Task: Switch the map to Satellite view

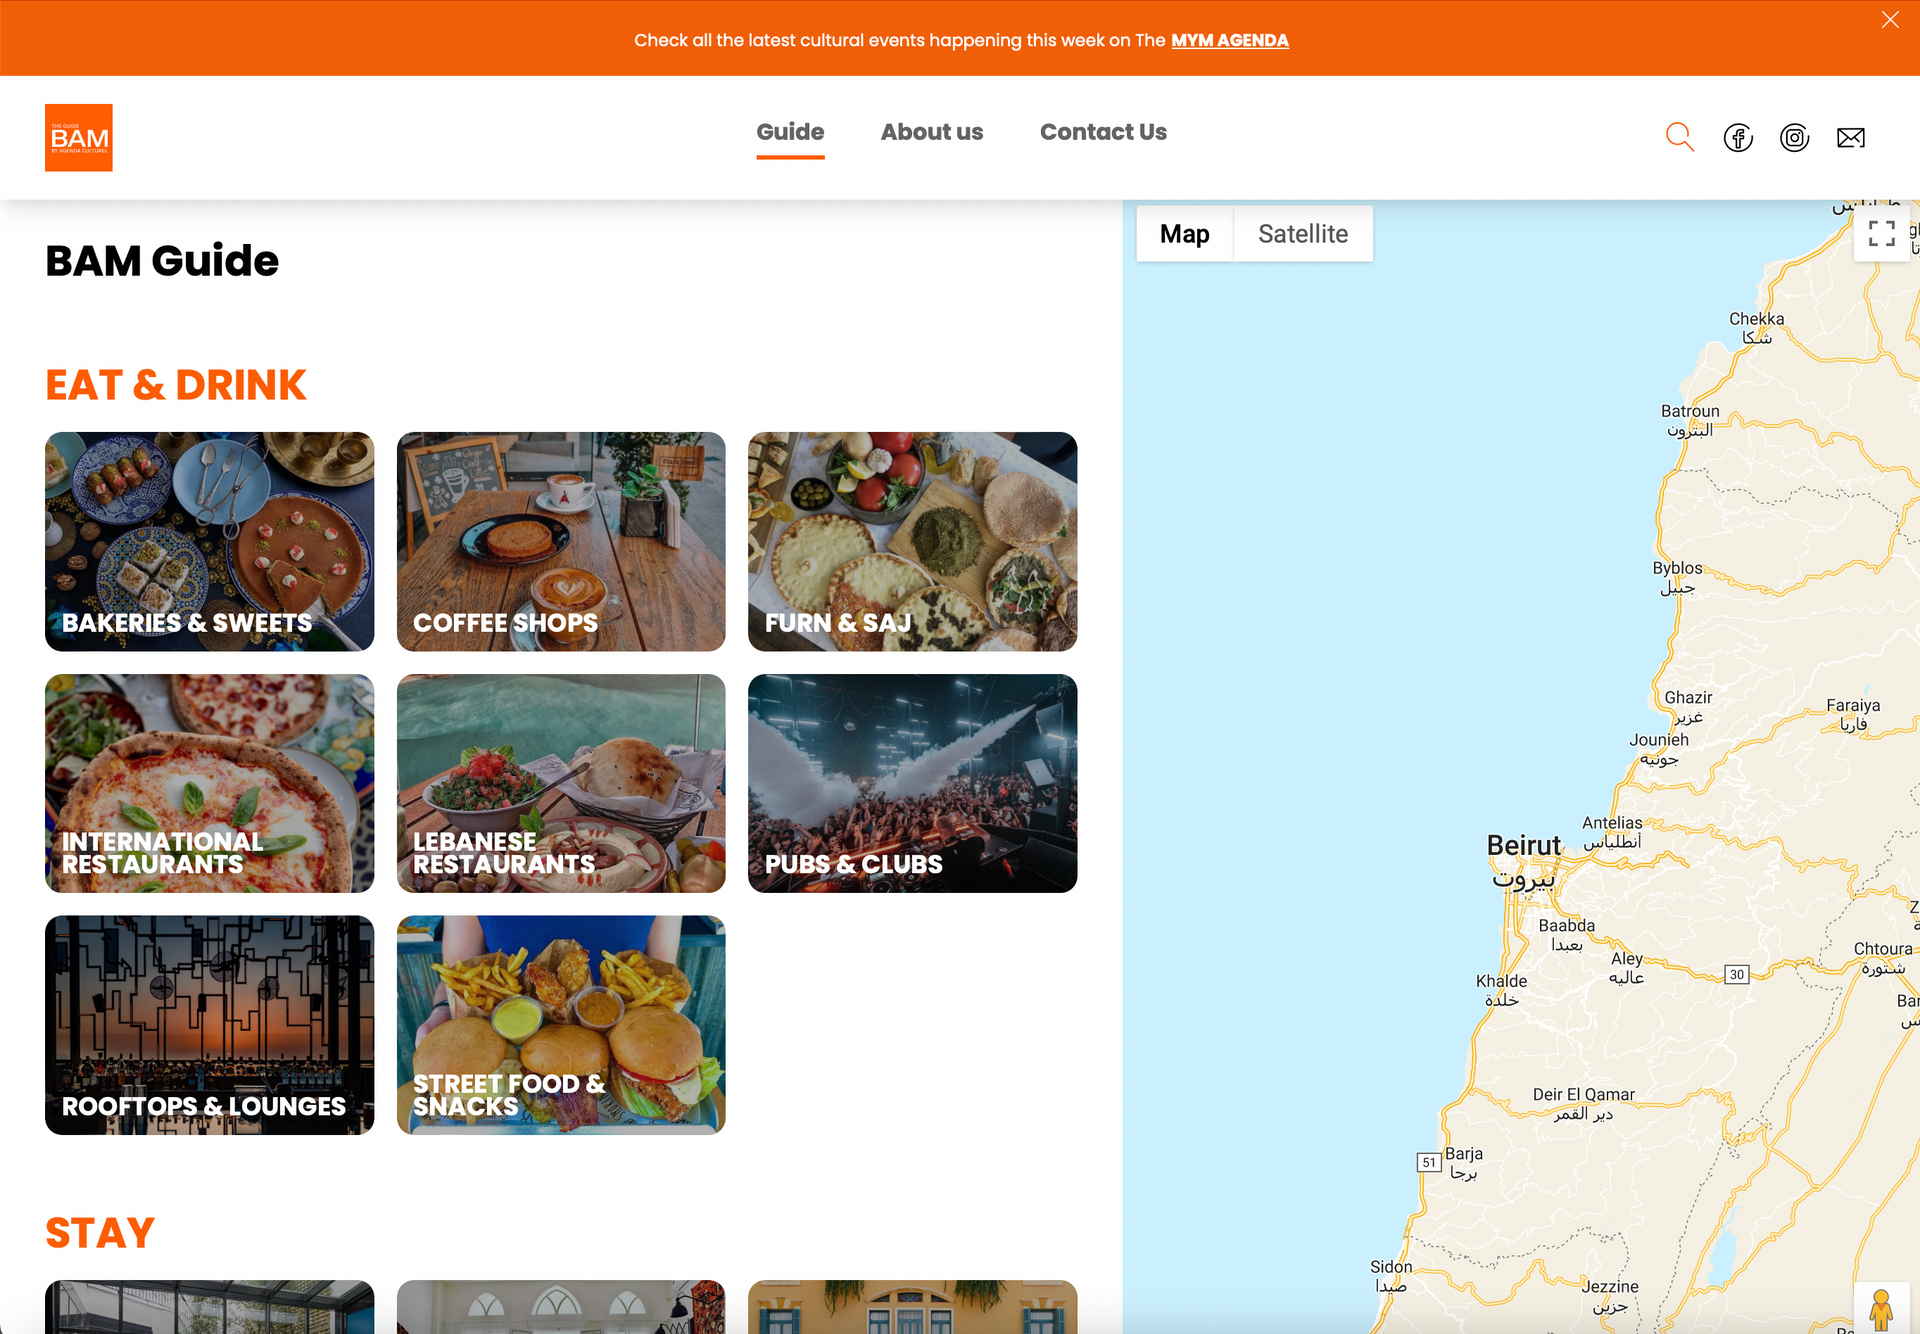Action: pos(1303,233)
